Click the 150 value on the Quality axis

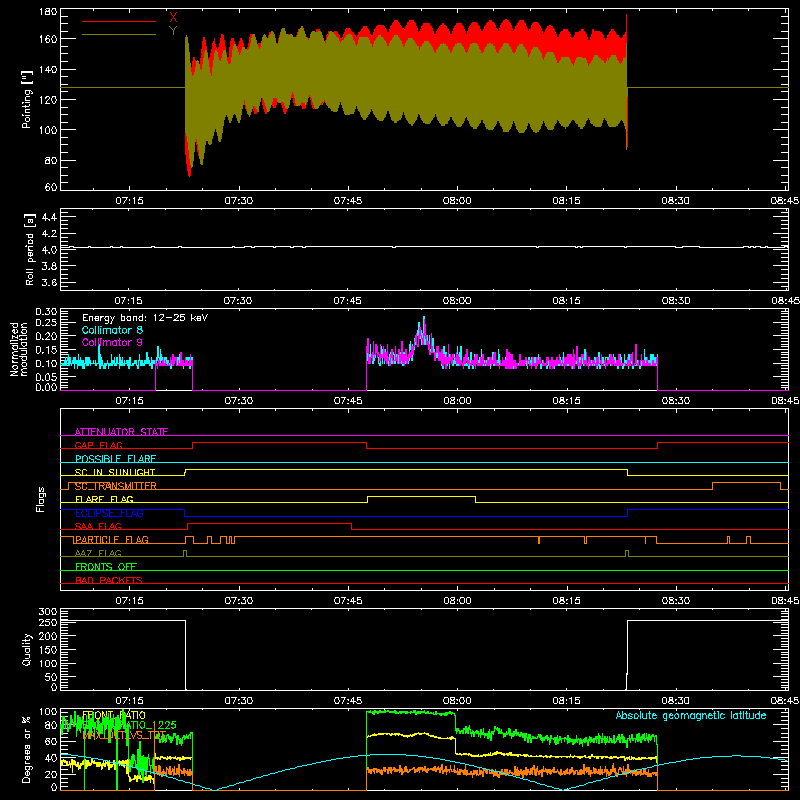48,650
